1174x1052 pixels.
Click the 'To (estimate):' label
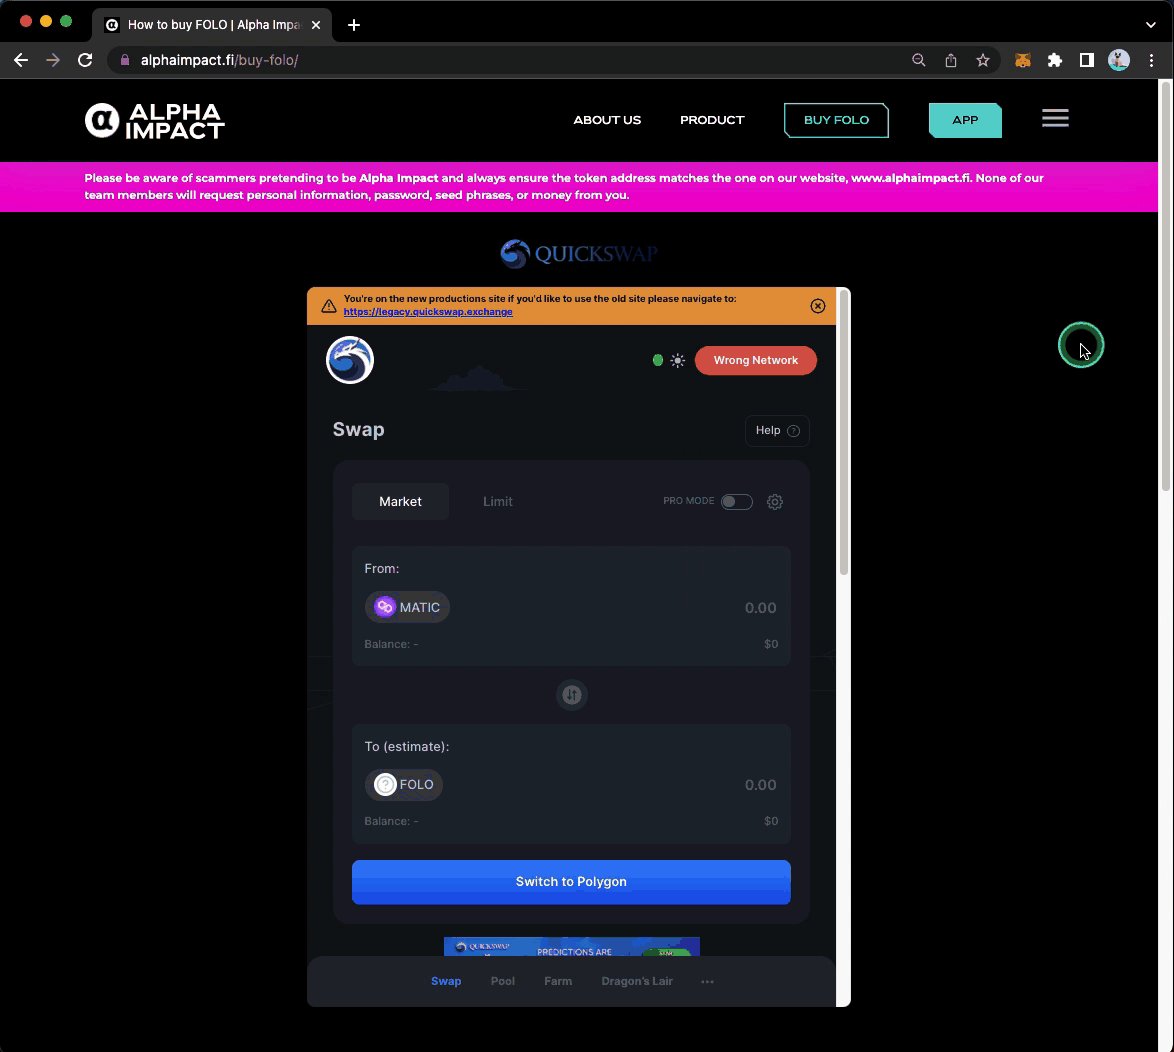(407, 747)
